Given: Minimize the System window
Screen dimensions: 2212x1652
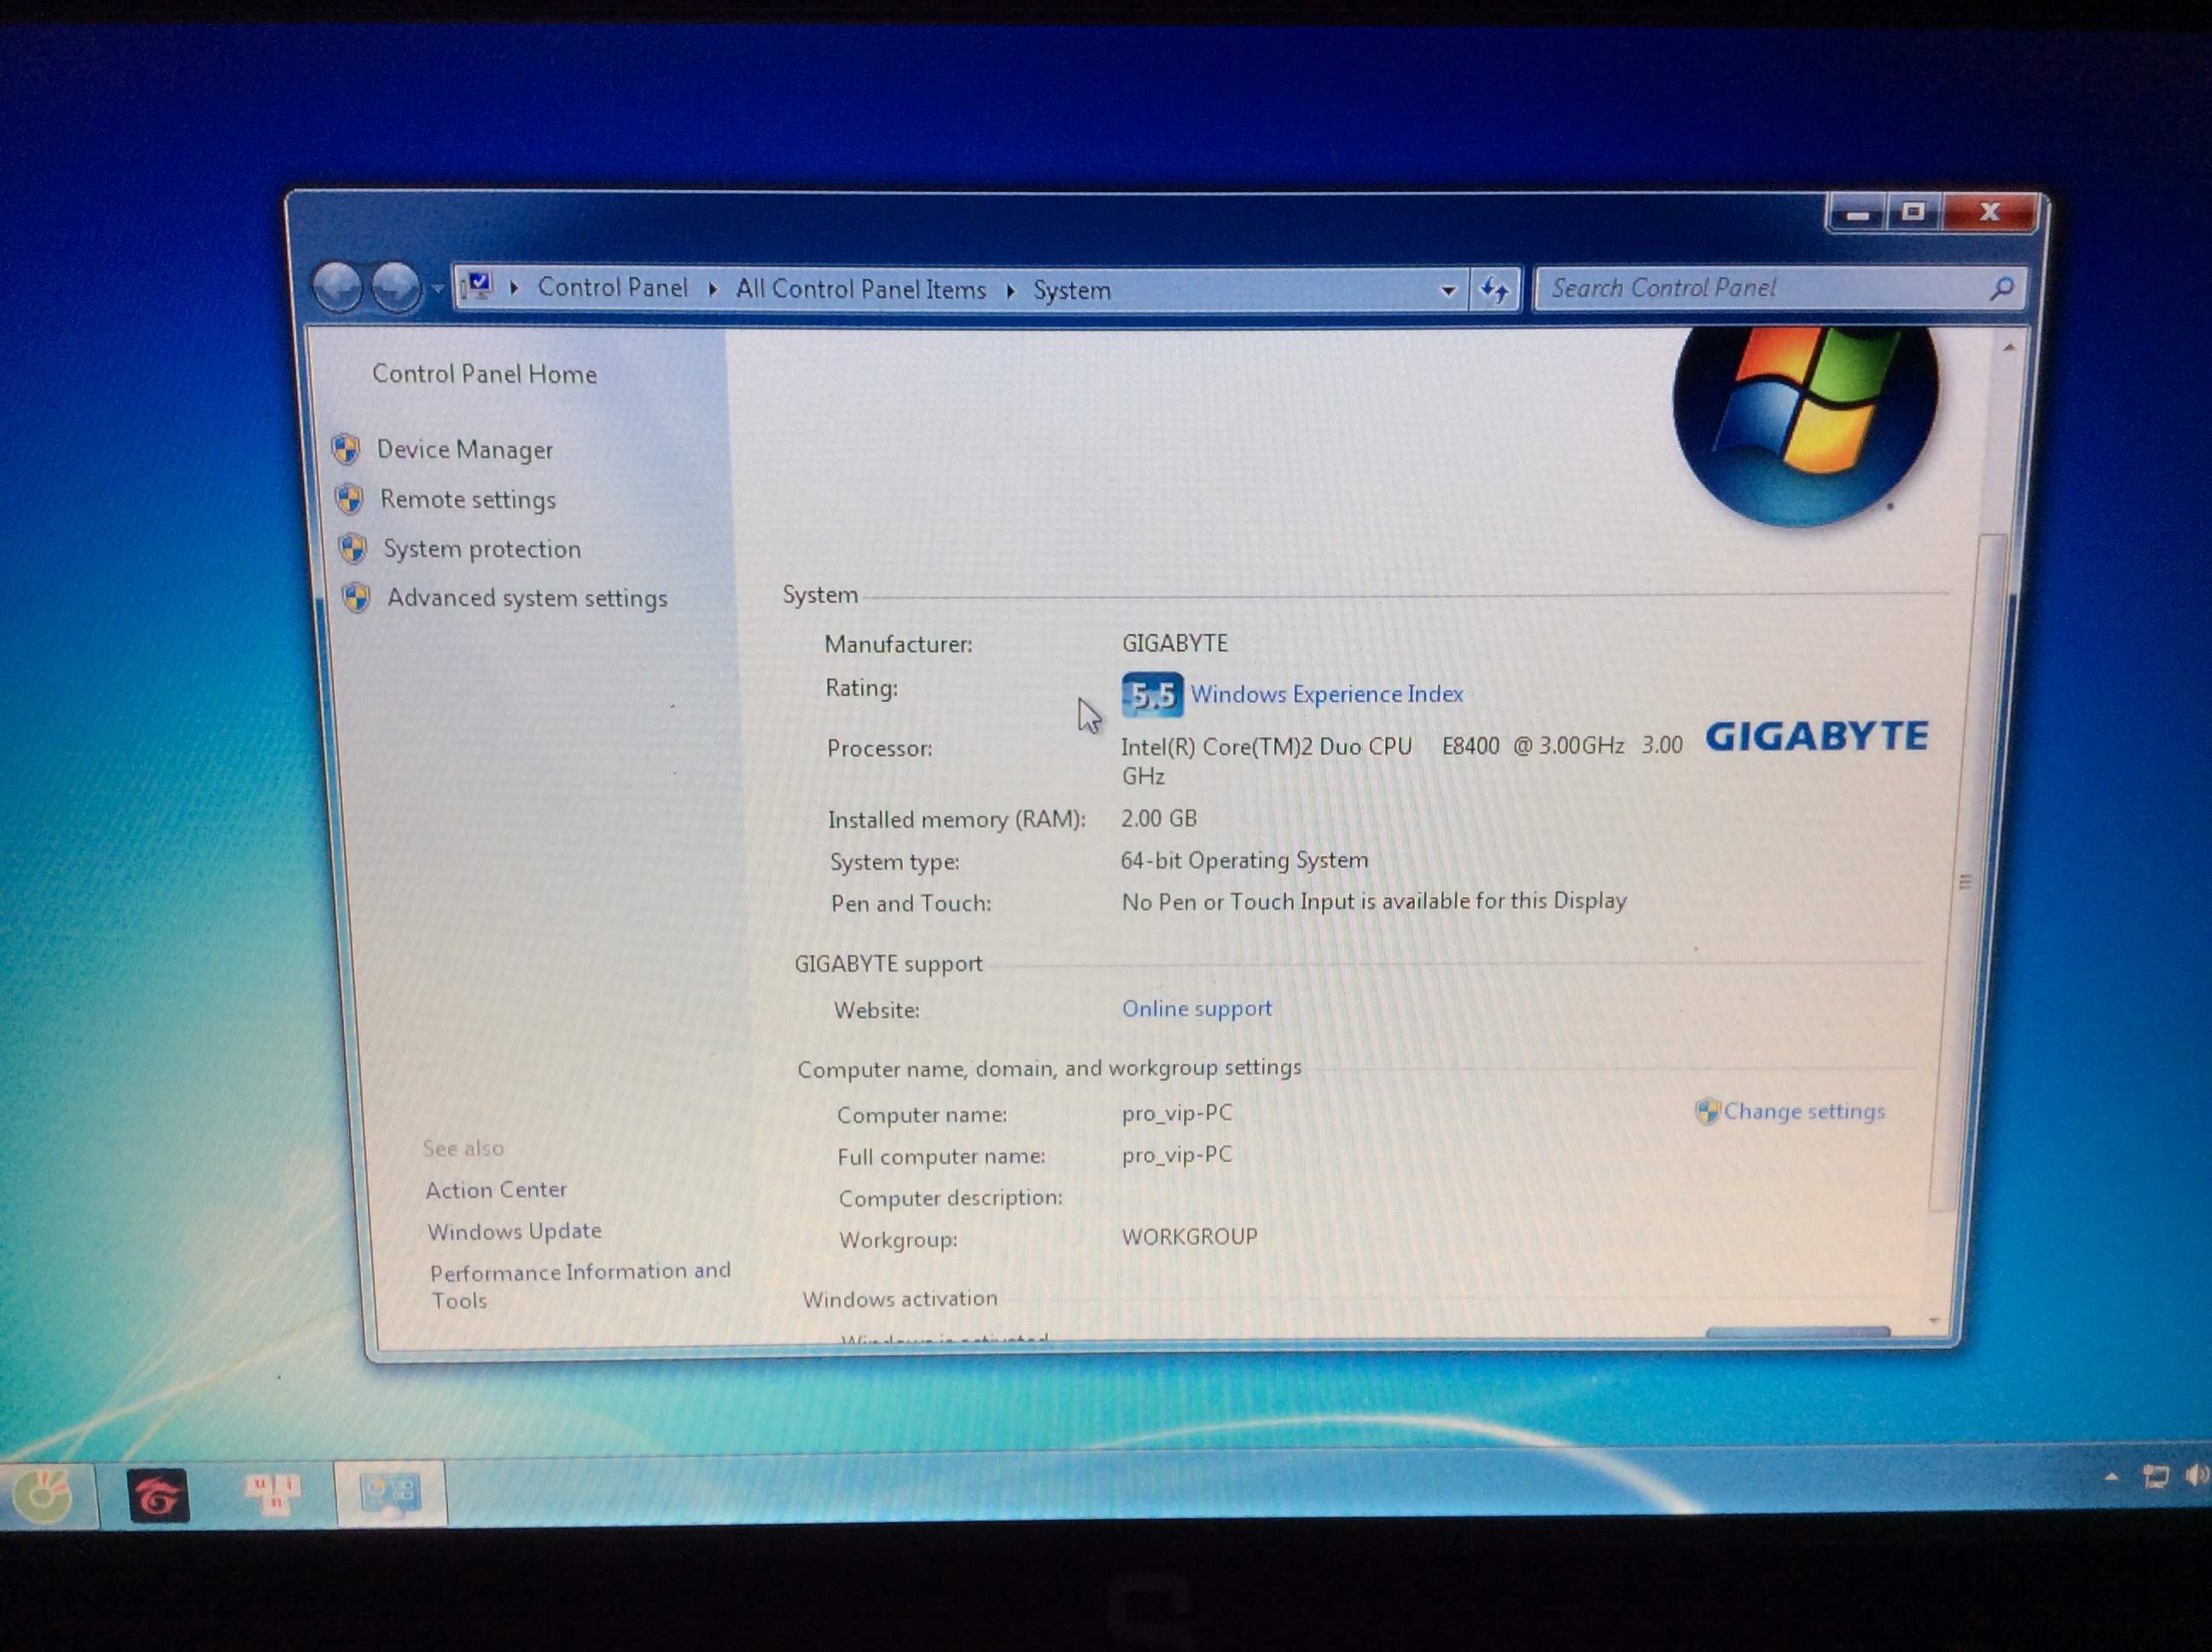Looking at the screenshot, I should tap(1857, 214).
